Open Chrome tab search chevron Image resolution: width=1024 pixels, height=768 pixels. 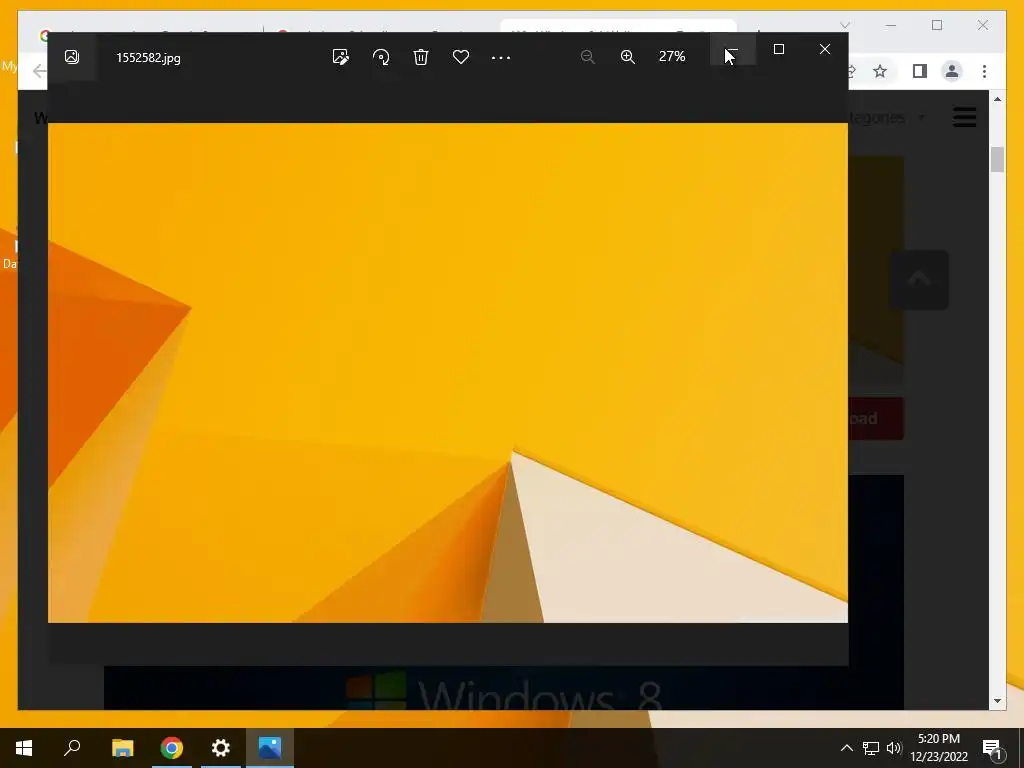tap(844, 25)
